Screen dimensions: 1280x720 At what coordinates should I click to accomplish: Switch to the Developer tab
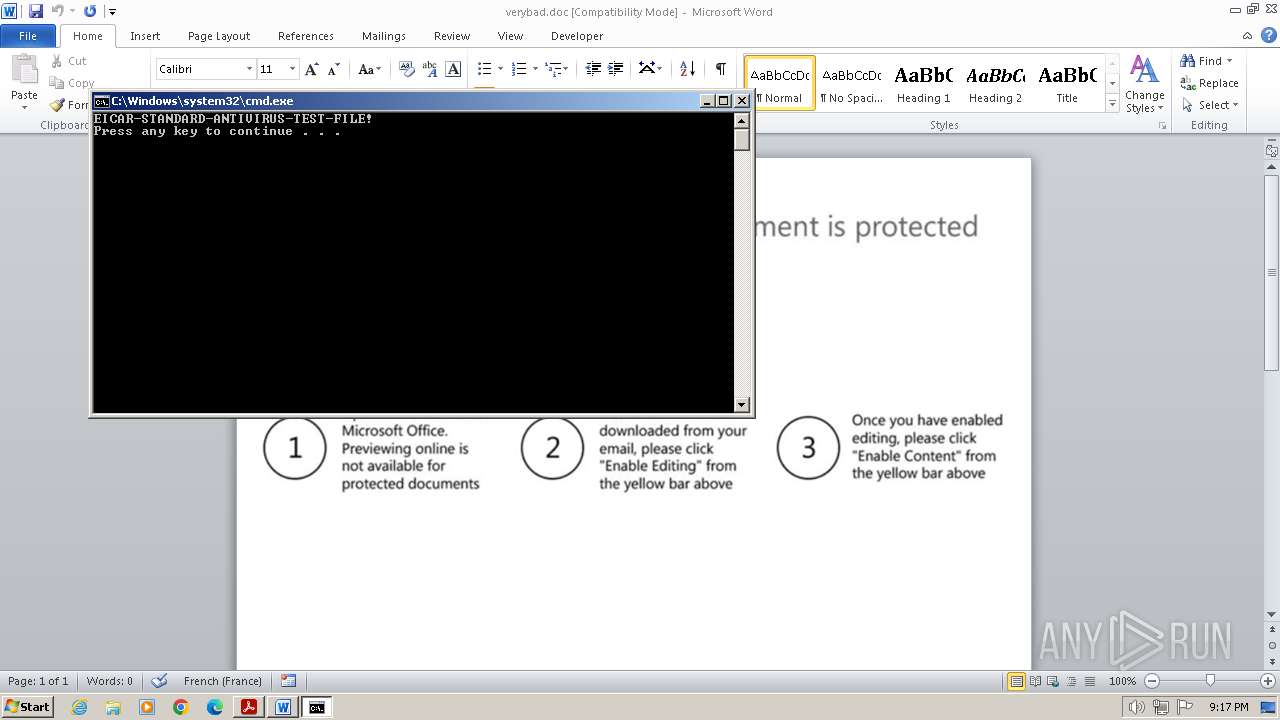tap(577, 36)
